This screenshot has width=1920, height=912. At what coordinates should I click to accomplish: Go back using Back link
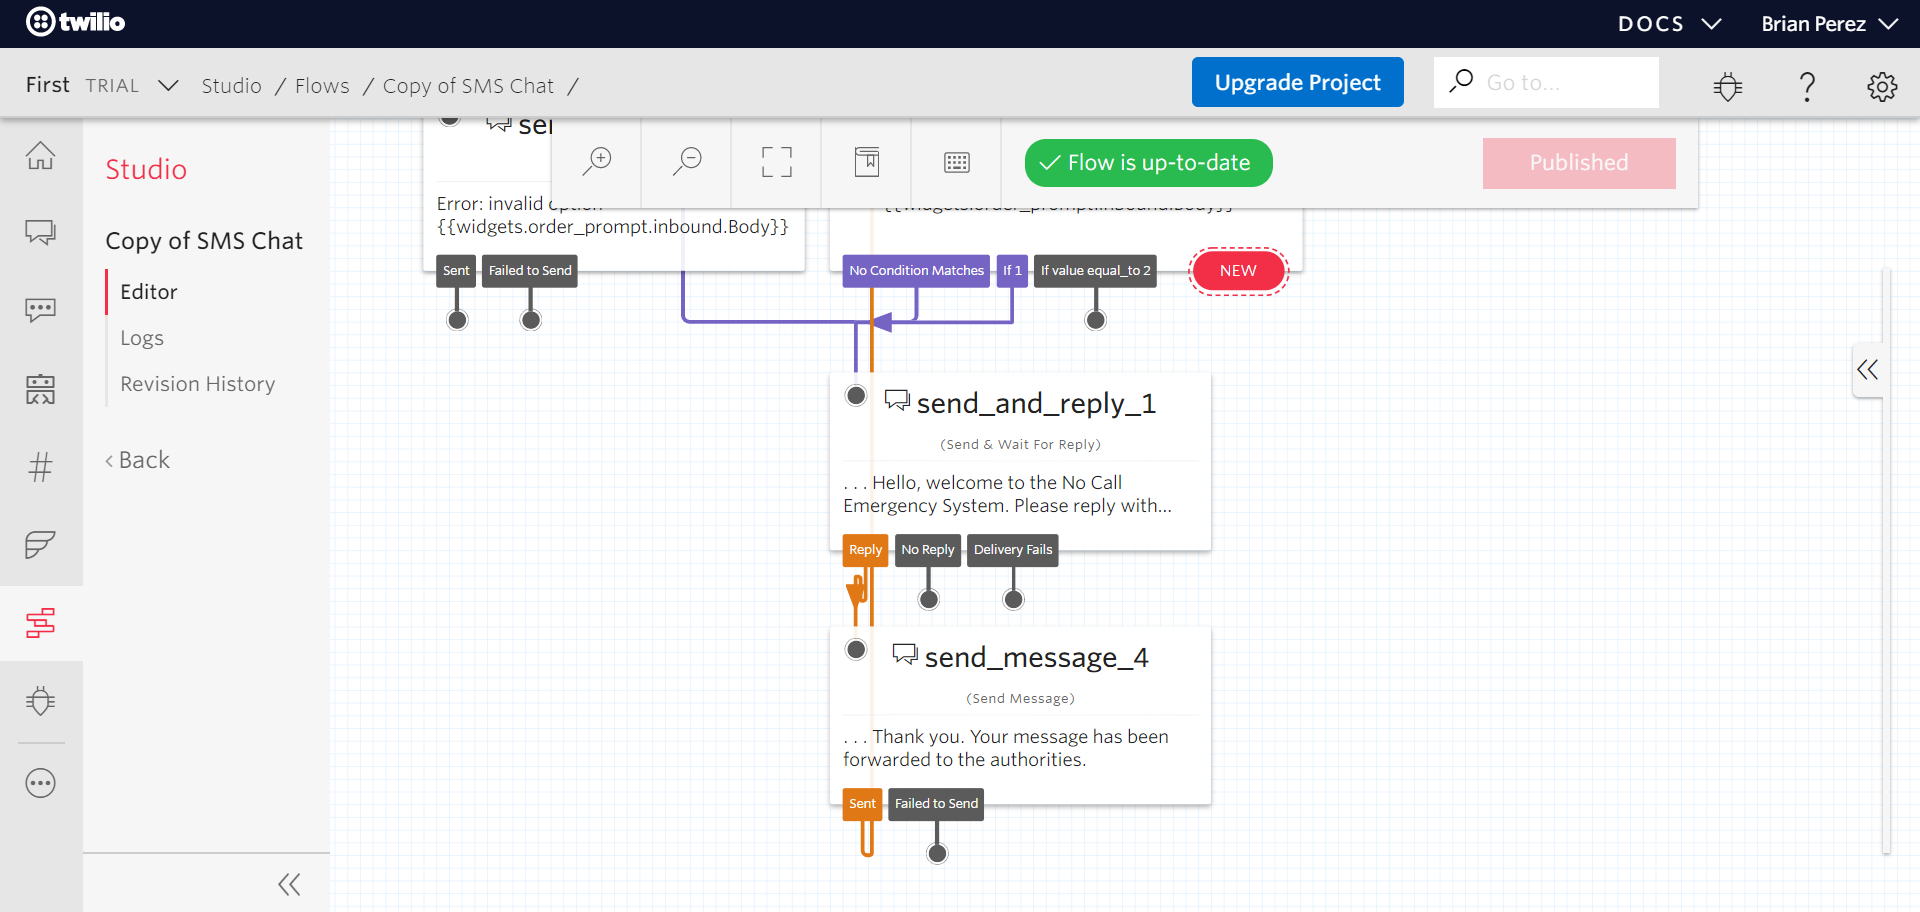point(138,460)
